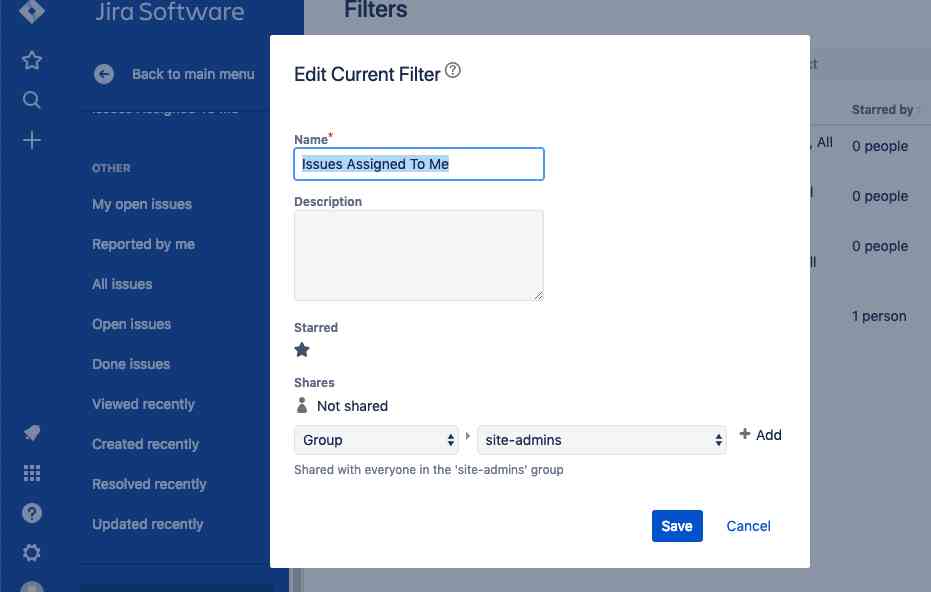The height and width of the screenshot is (592, 931).
Task: Save the current filter
Action: click(677, 526)
